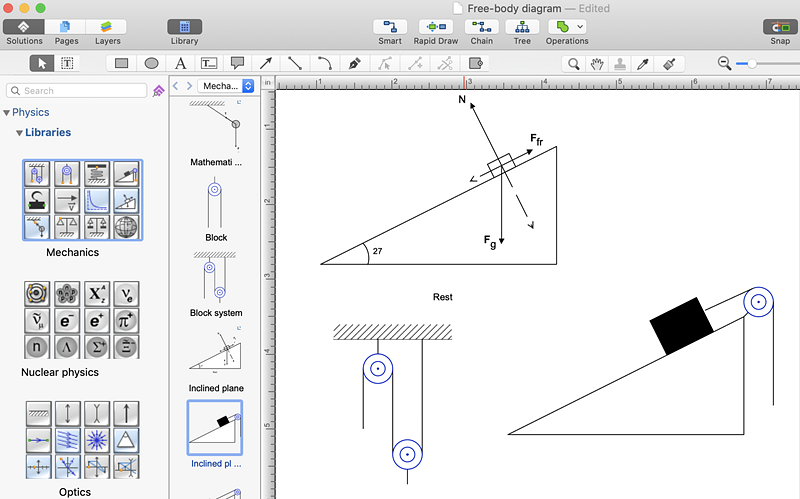Select the ellipse shape tool
Screen dimensions: 800x499
coord(151,63)
